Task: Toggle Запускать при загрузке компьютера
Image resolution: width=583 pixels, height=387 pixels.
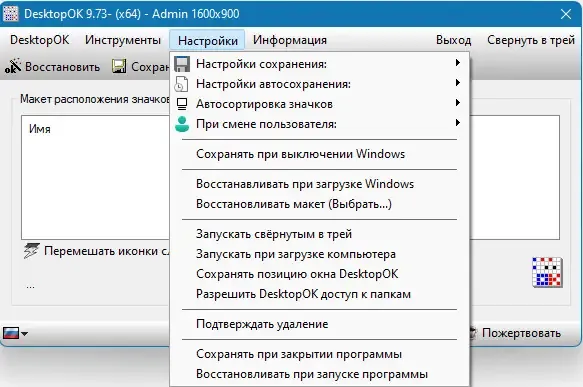Action: pos(320,255)
